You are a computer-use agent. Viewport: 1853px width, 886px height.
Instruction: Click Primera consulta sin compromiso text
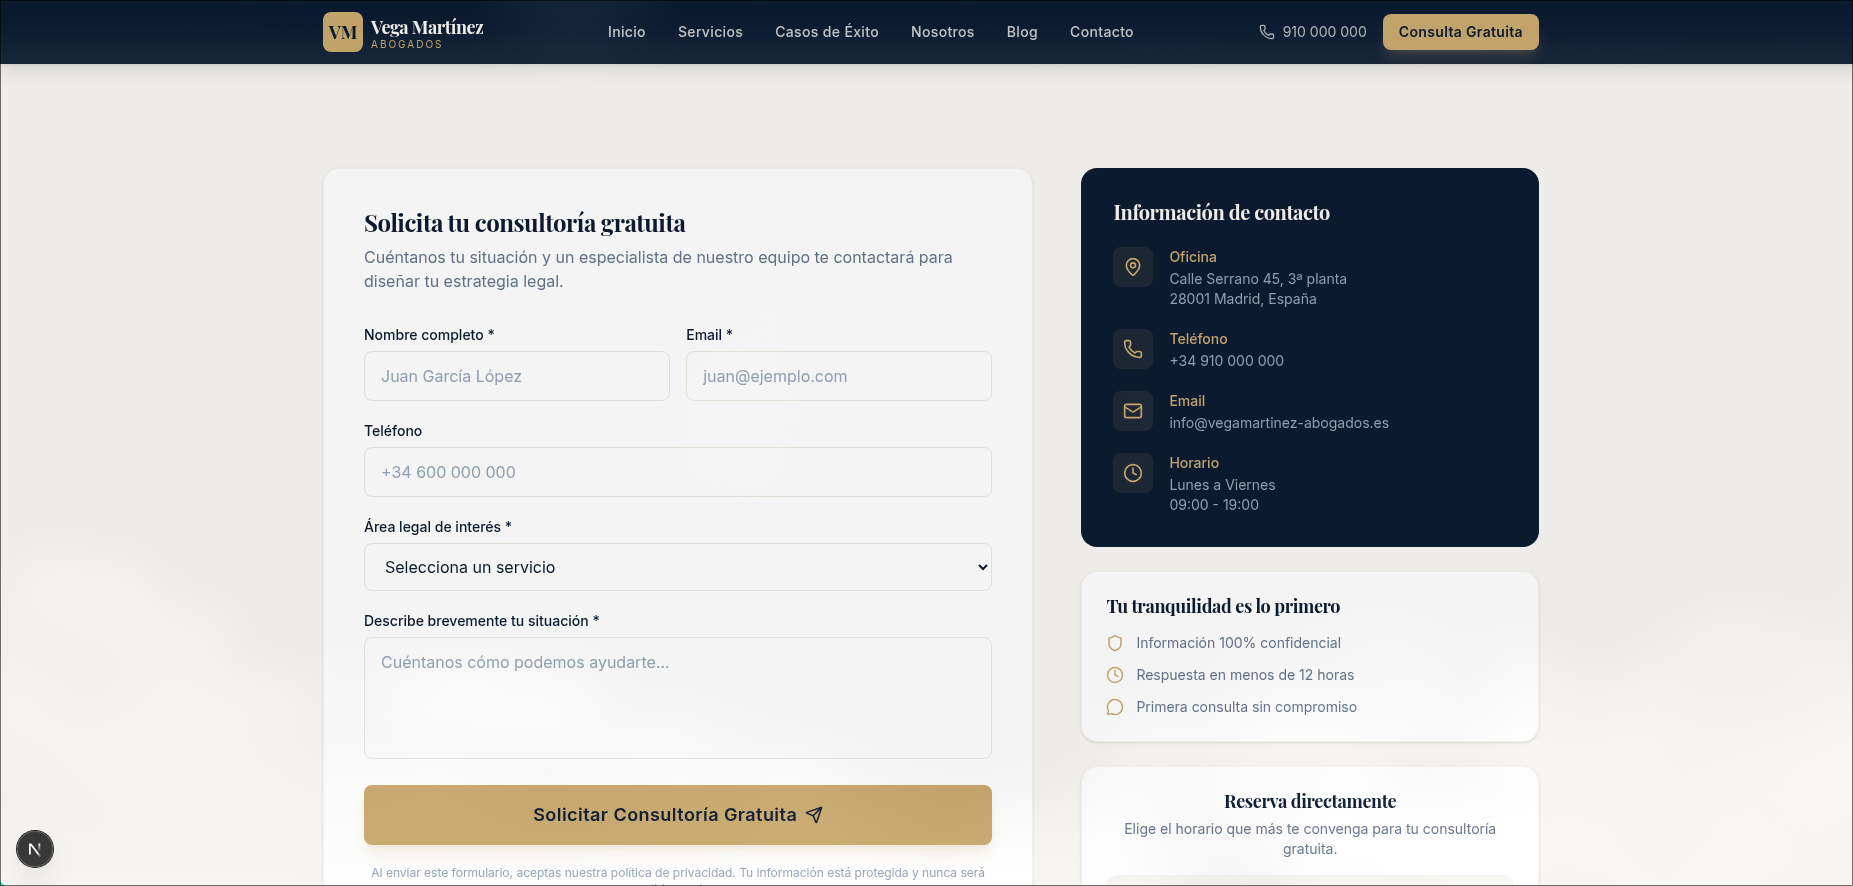(1246, 707)
